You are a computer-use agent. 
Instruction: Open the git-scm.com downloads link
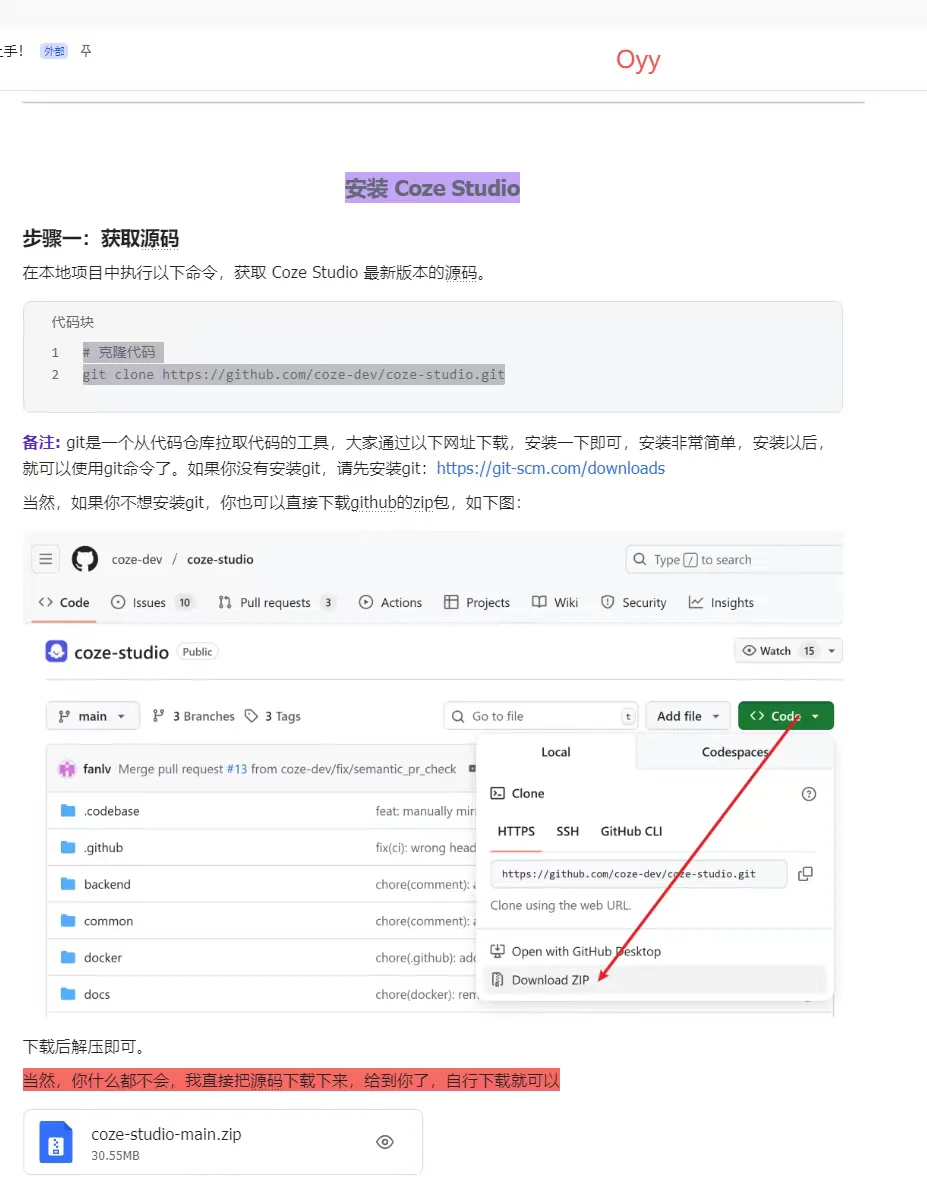point(551,468)
